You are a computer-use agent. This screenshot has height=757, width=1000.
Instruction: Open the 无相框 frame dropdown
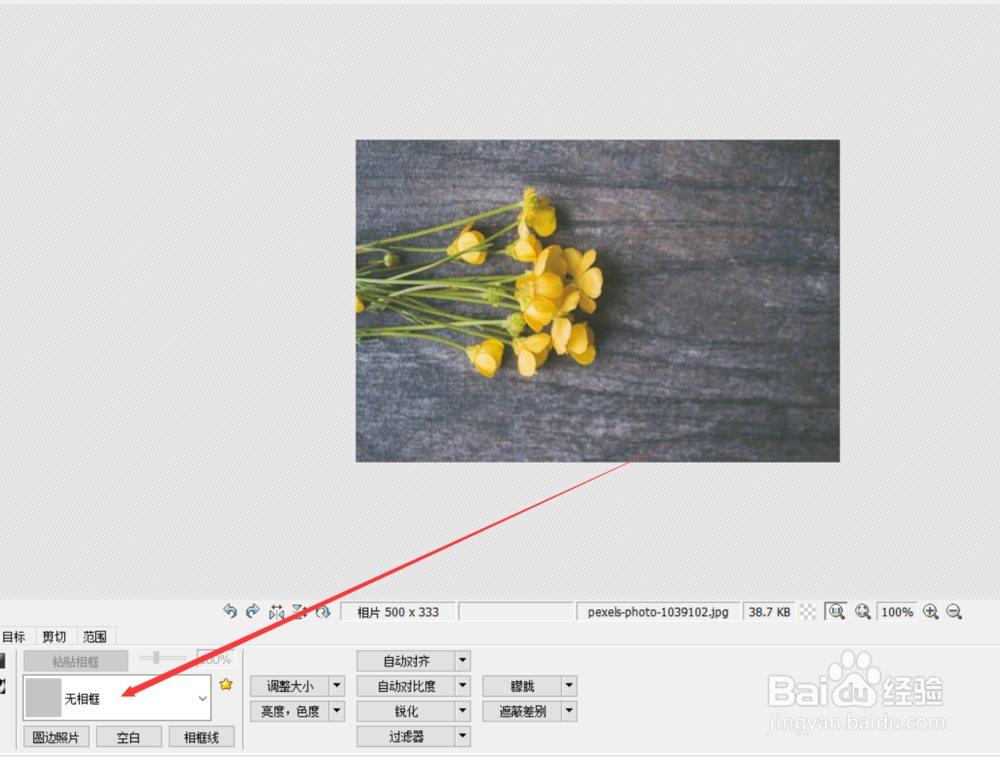click(117, 698)
